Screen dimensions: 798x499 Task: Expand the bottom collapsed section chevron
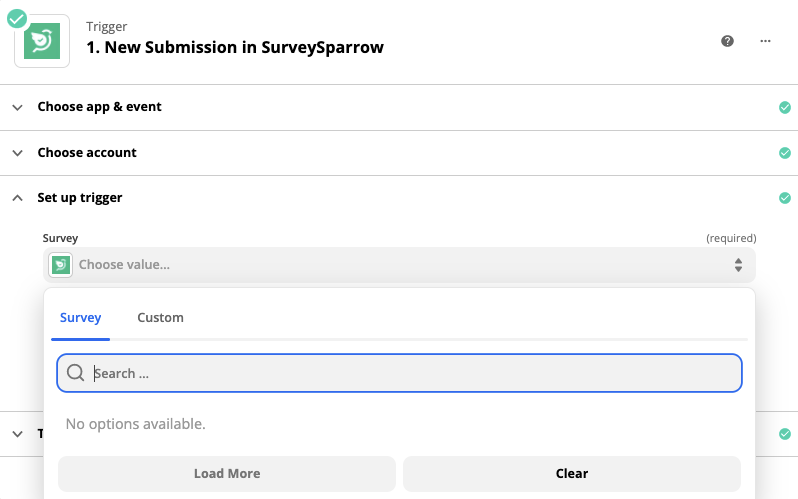click(x=17, y=434)
